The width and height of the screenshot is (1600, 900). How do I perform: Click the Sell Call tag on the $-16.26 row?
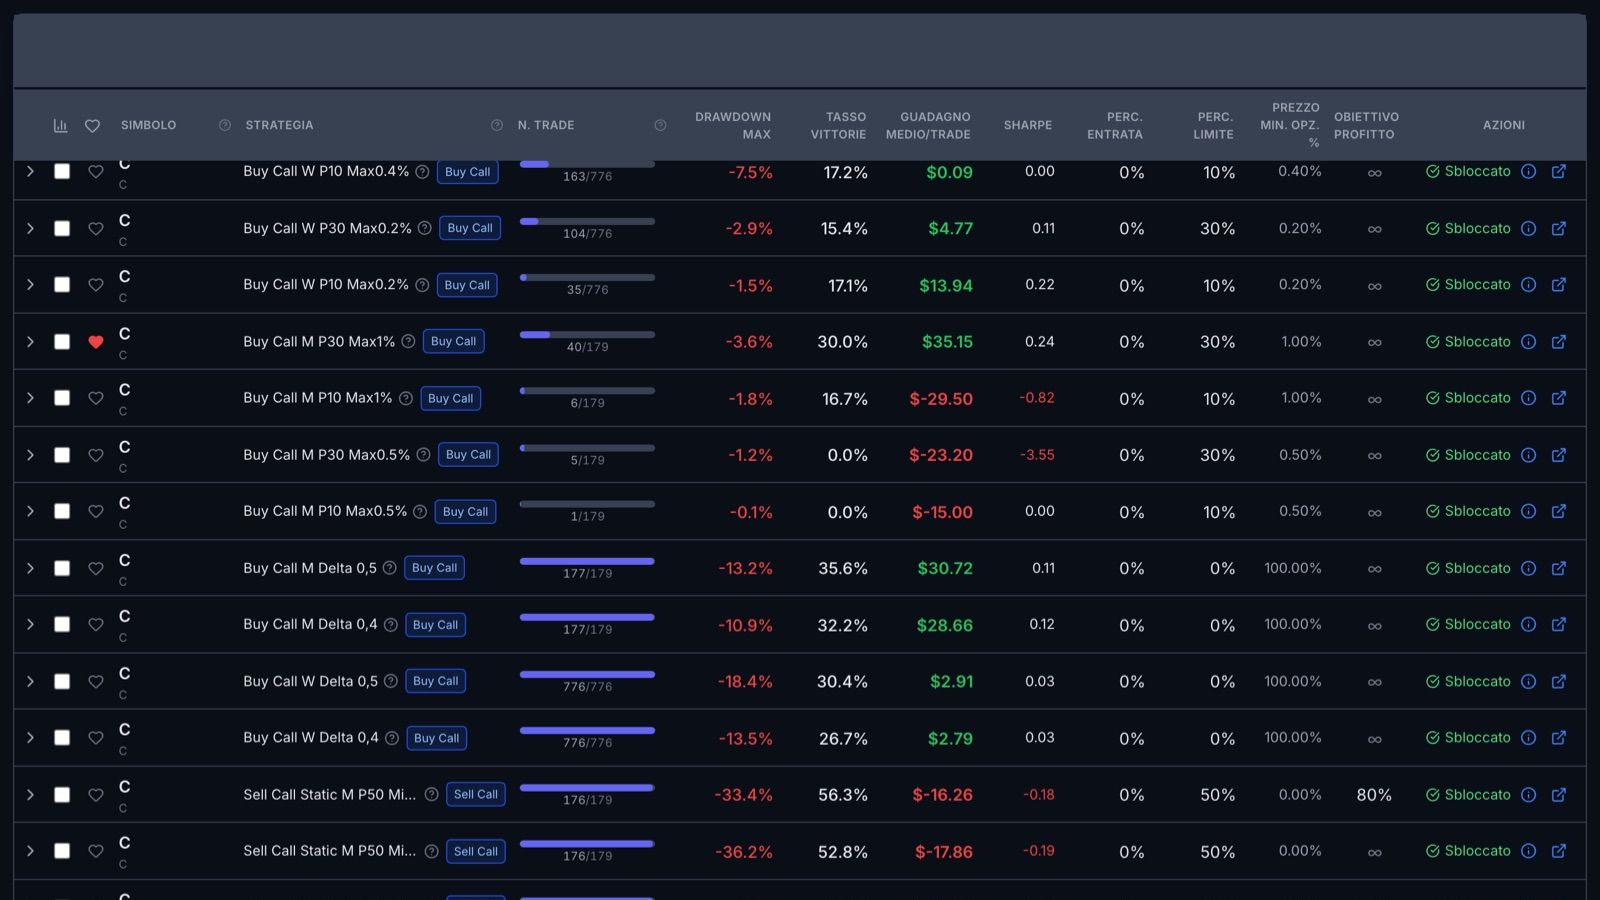click(476, 795)
